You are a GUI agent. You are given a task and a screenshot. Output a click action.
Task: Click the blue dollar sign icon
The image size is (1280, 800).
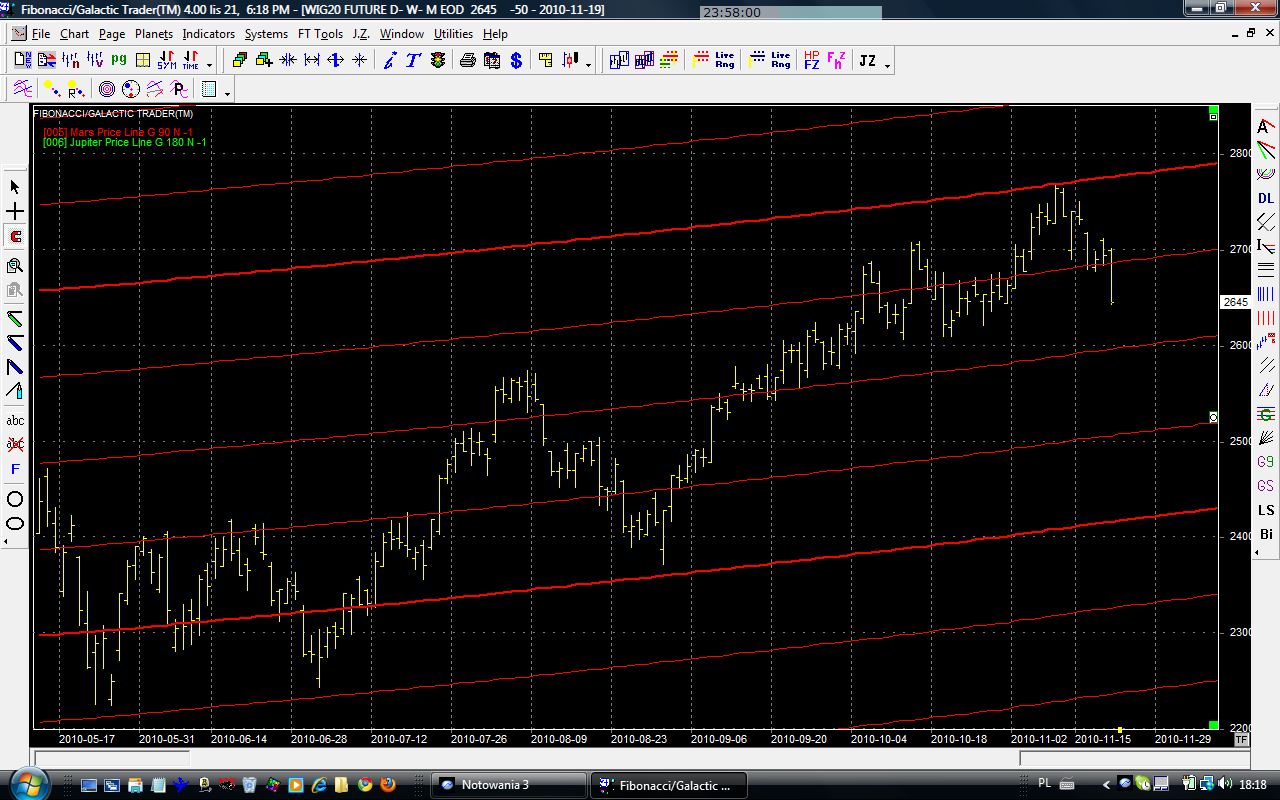pyautogui.click(x=516, y=61)
